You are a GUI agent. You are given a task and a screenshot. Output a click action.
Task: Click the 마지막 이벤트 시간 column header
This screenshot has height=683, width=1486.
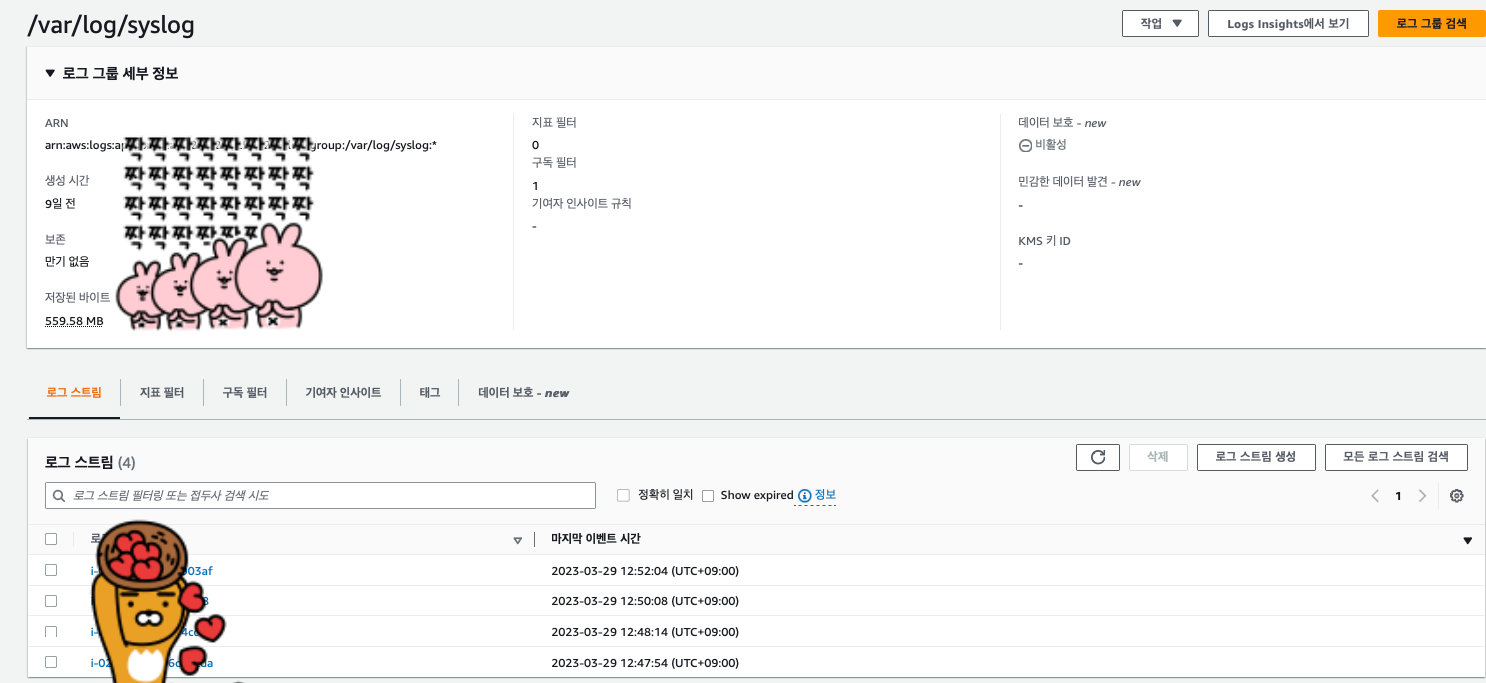click(596, 539)
